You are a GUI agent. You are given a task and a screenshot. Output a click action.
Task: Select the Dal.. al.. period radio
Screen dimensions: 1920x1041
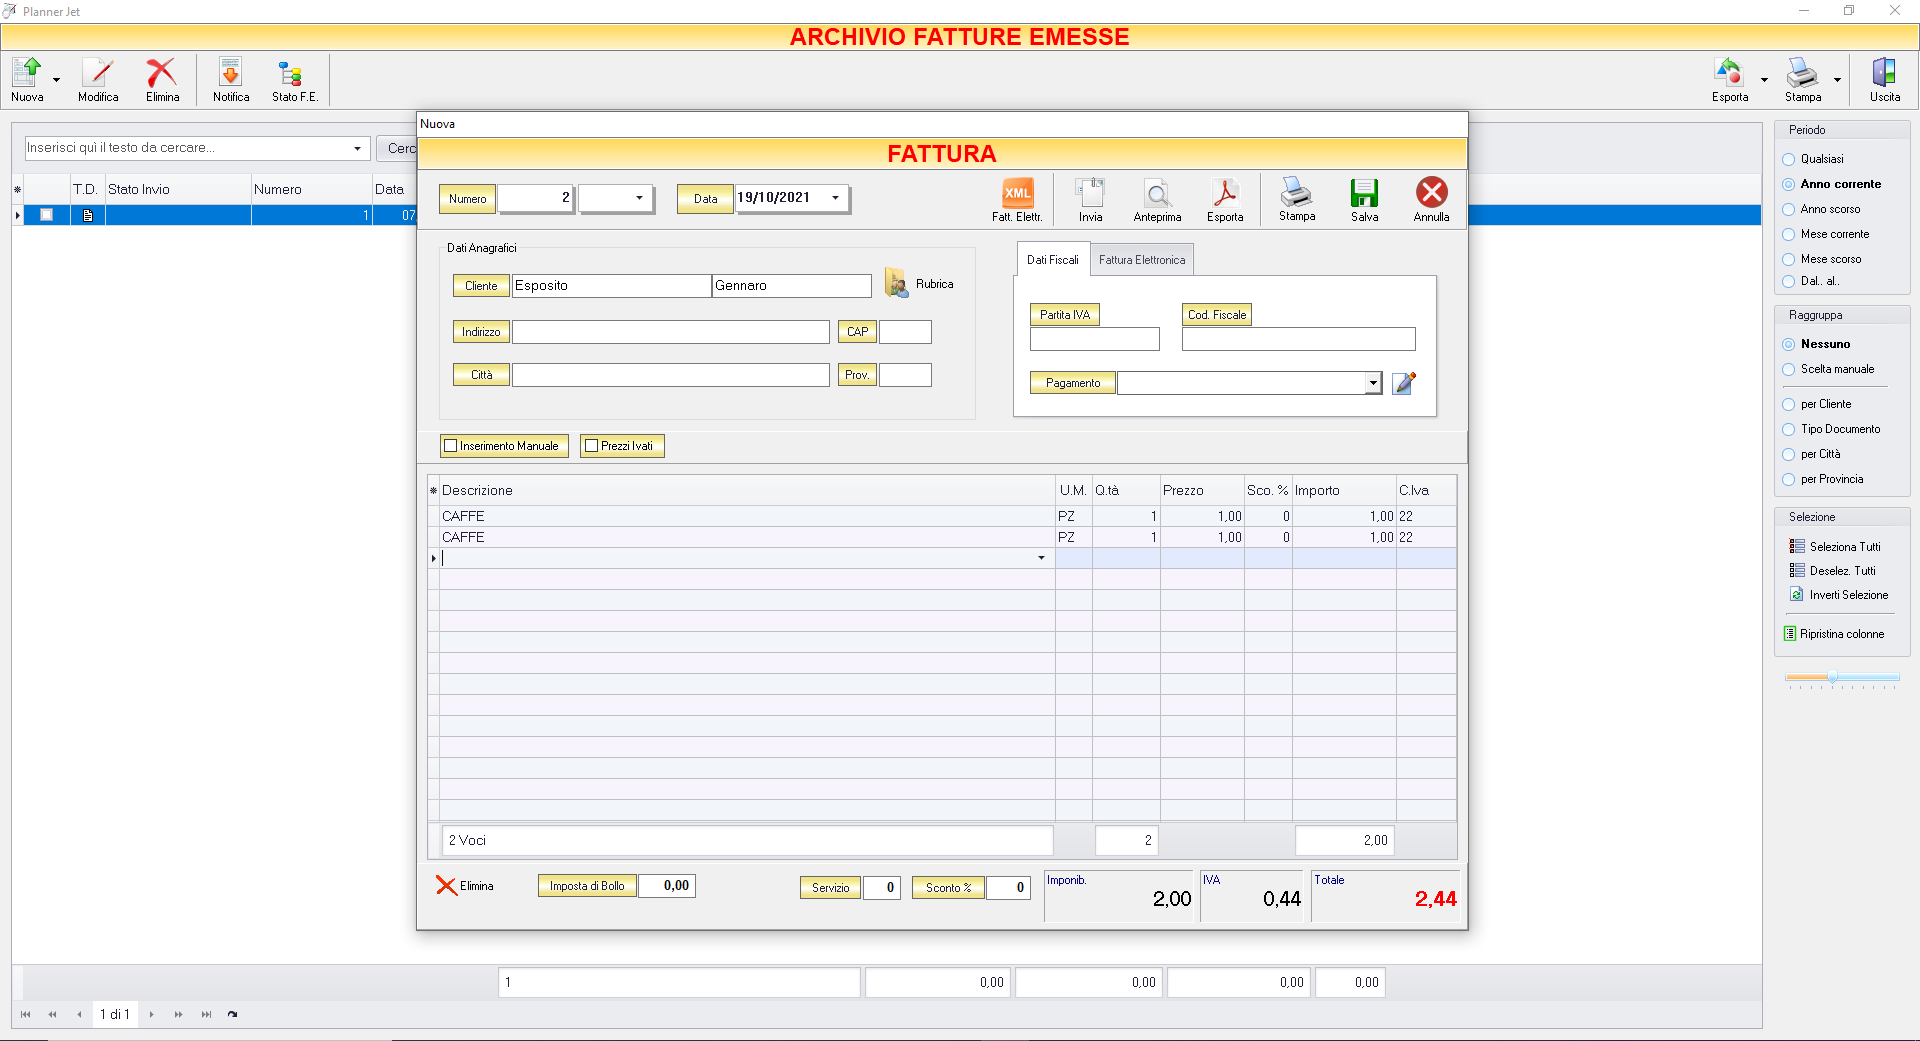tap(1789, 281)
